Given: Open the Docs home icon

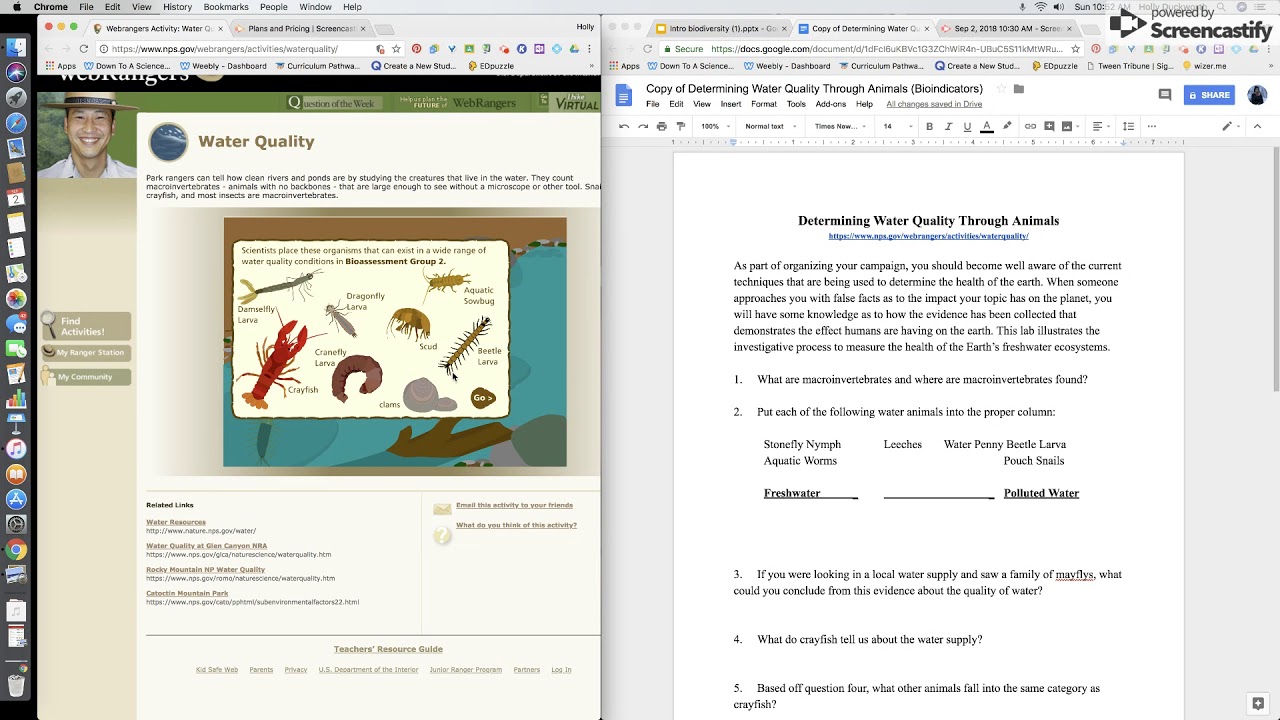Looking at the screenshot, I should coord(624,95).
